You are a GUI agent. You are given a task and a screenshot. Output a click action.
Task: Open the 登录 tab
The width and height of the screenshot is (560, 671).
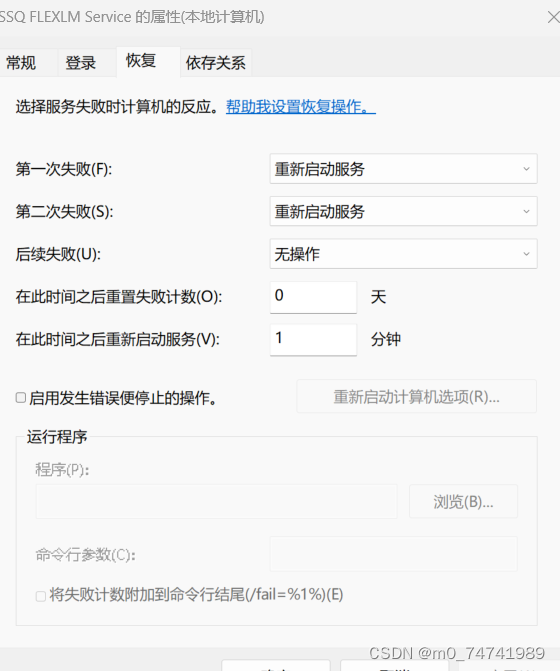tap(80, 63)
